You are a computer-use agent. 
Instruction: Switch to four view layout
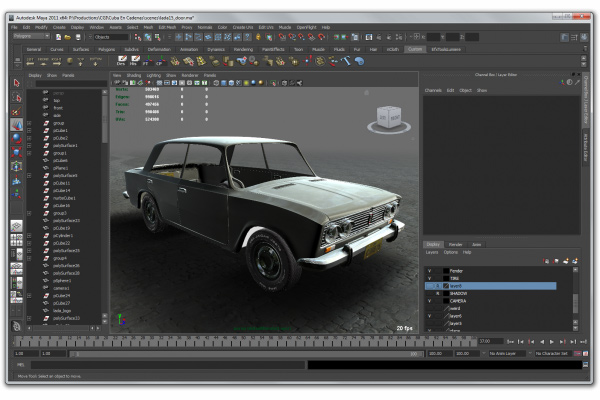click(x=16, y=240)
